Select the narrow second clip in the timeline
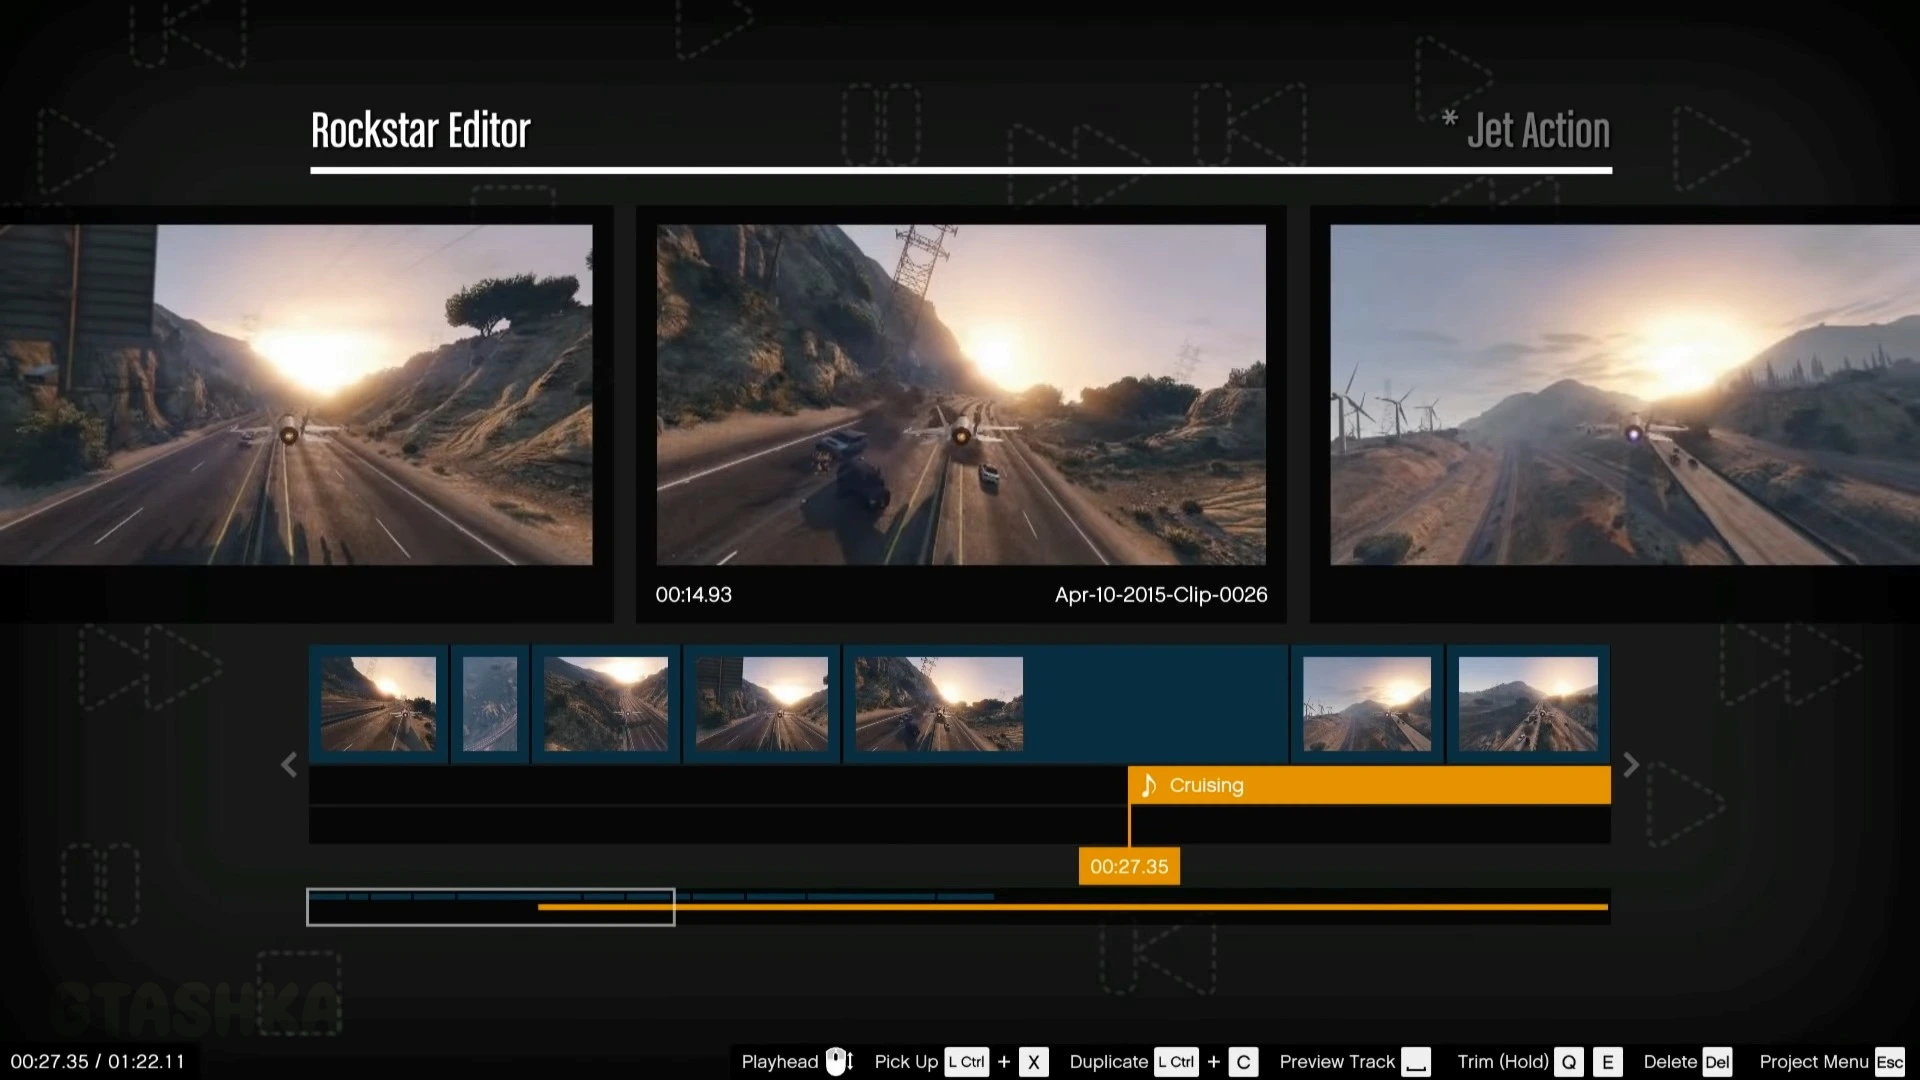 [490, 704]
